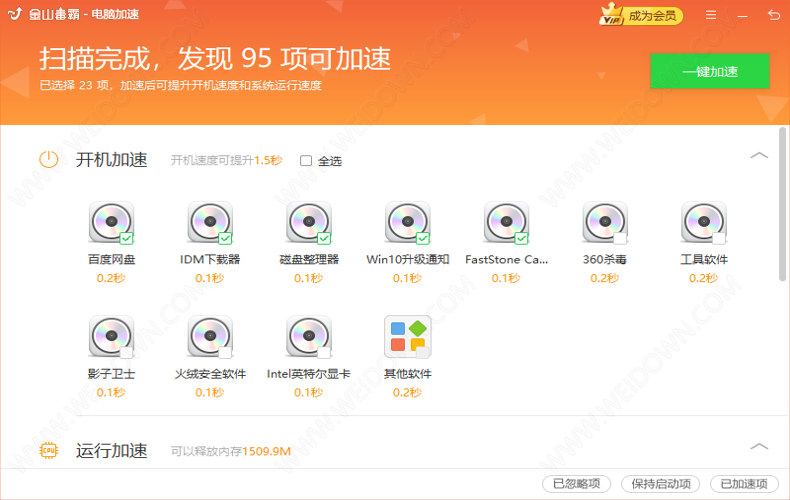790x500 pixels.
Task: Check the Intel英特尔显卡 item checkbox
Action: (324, 353)
